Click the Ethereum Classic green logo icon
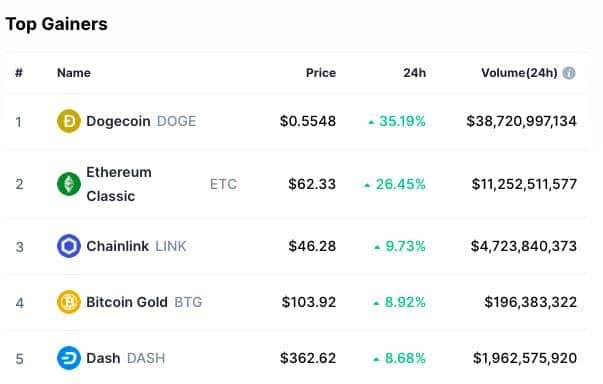This screenshot has height=384, width=603. click(69, 184)
